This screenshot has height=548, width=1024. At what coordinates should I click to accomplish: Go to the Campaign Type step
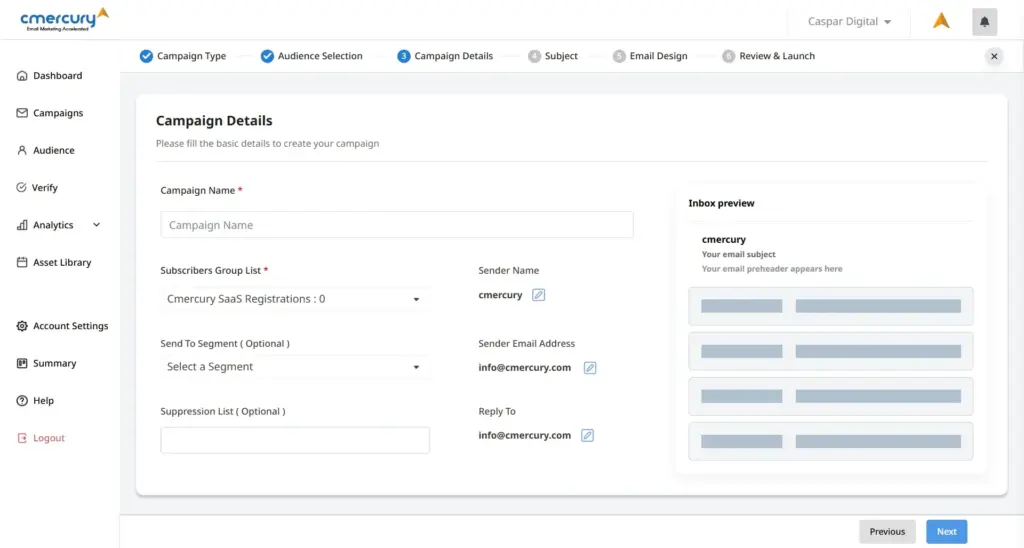[x=191, y=56]
